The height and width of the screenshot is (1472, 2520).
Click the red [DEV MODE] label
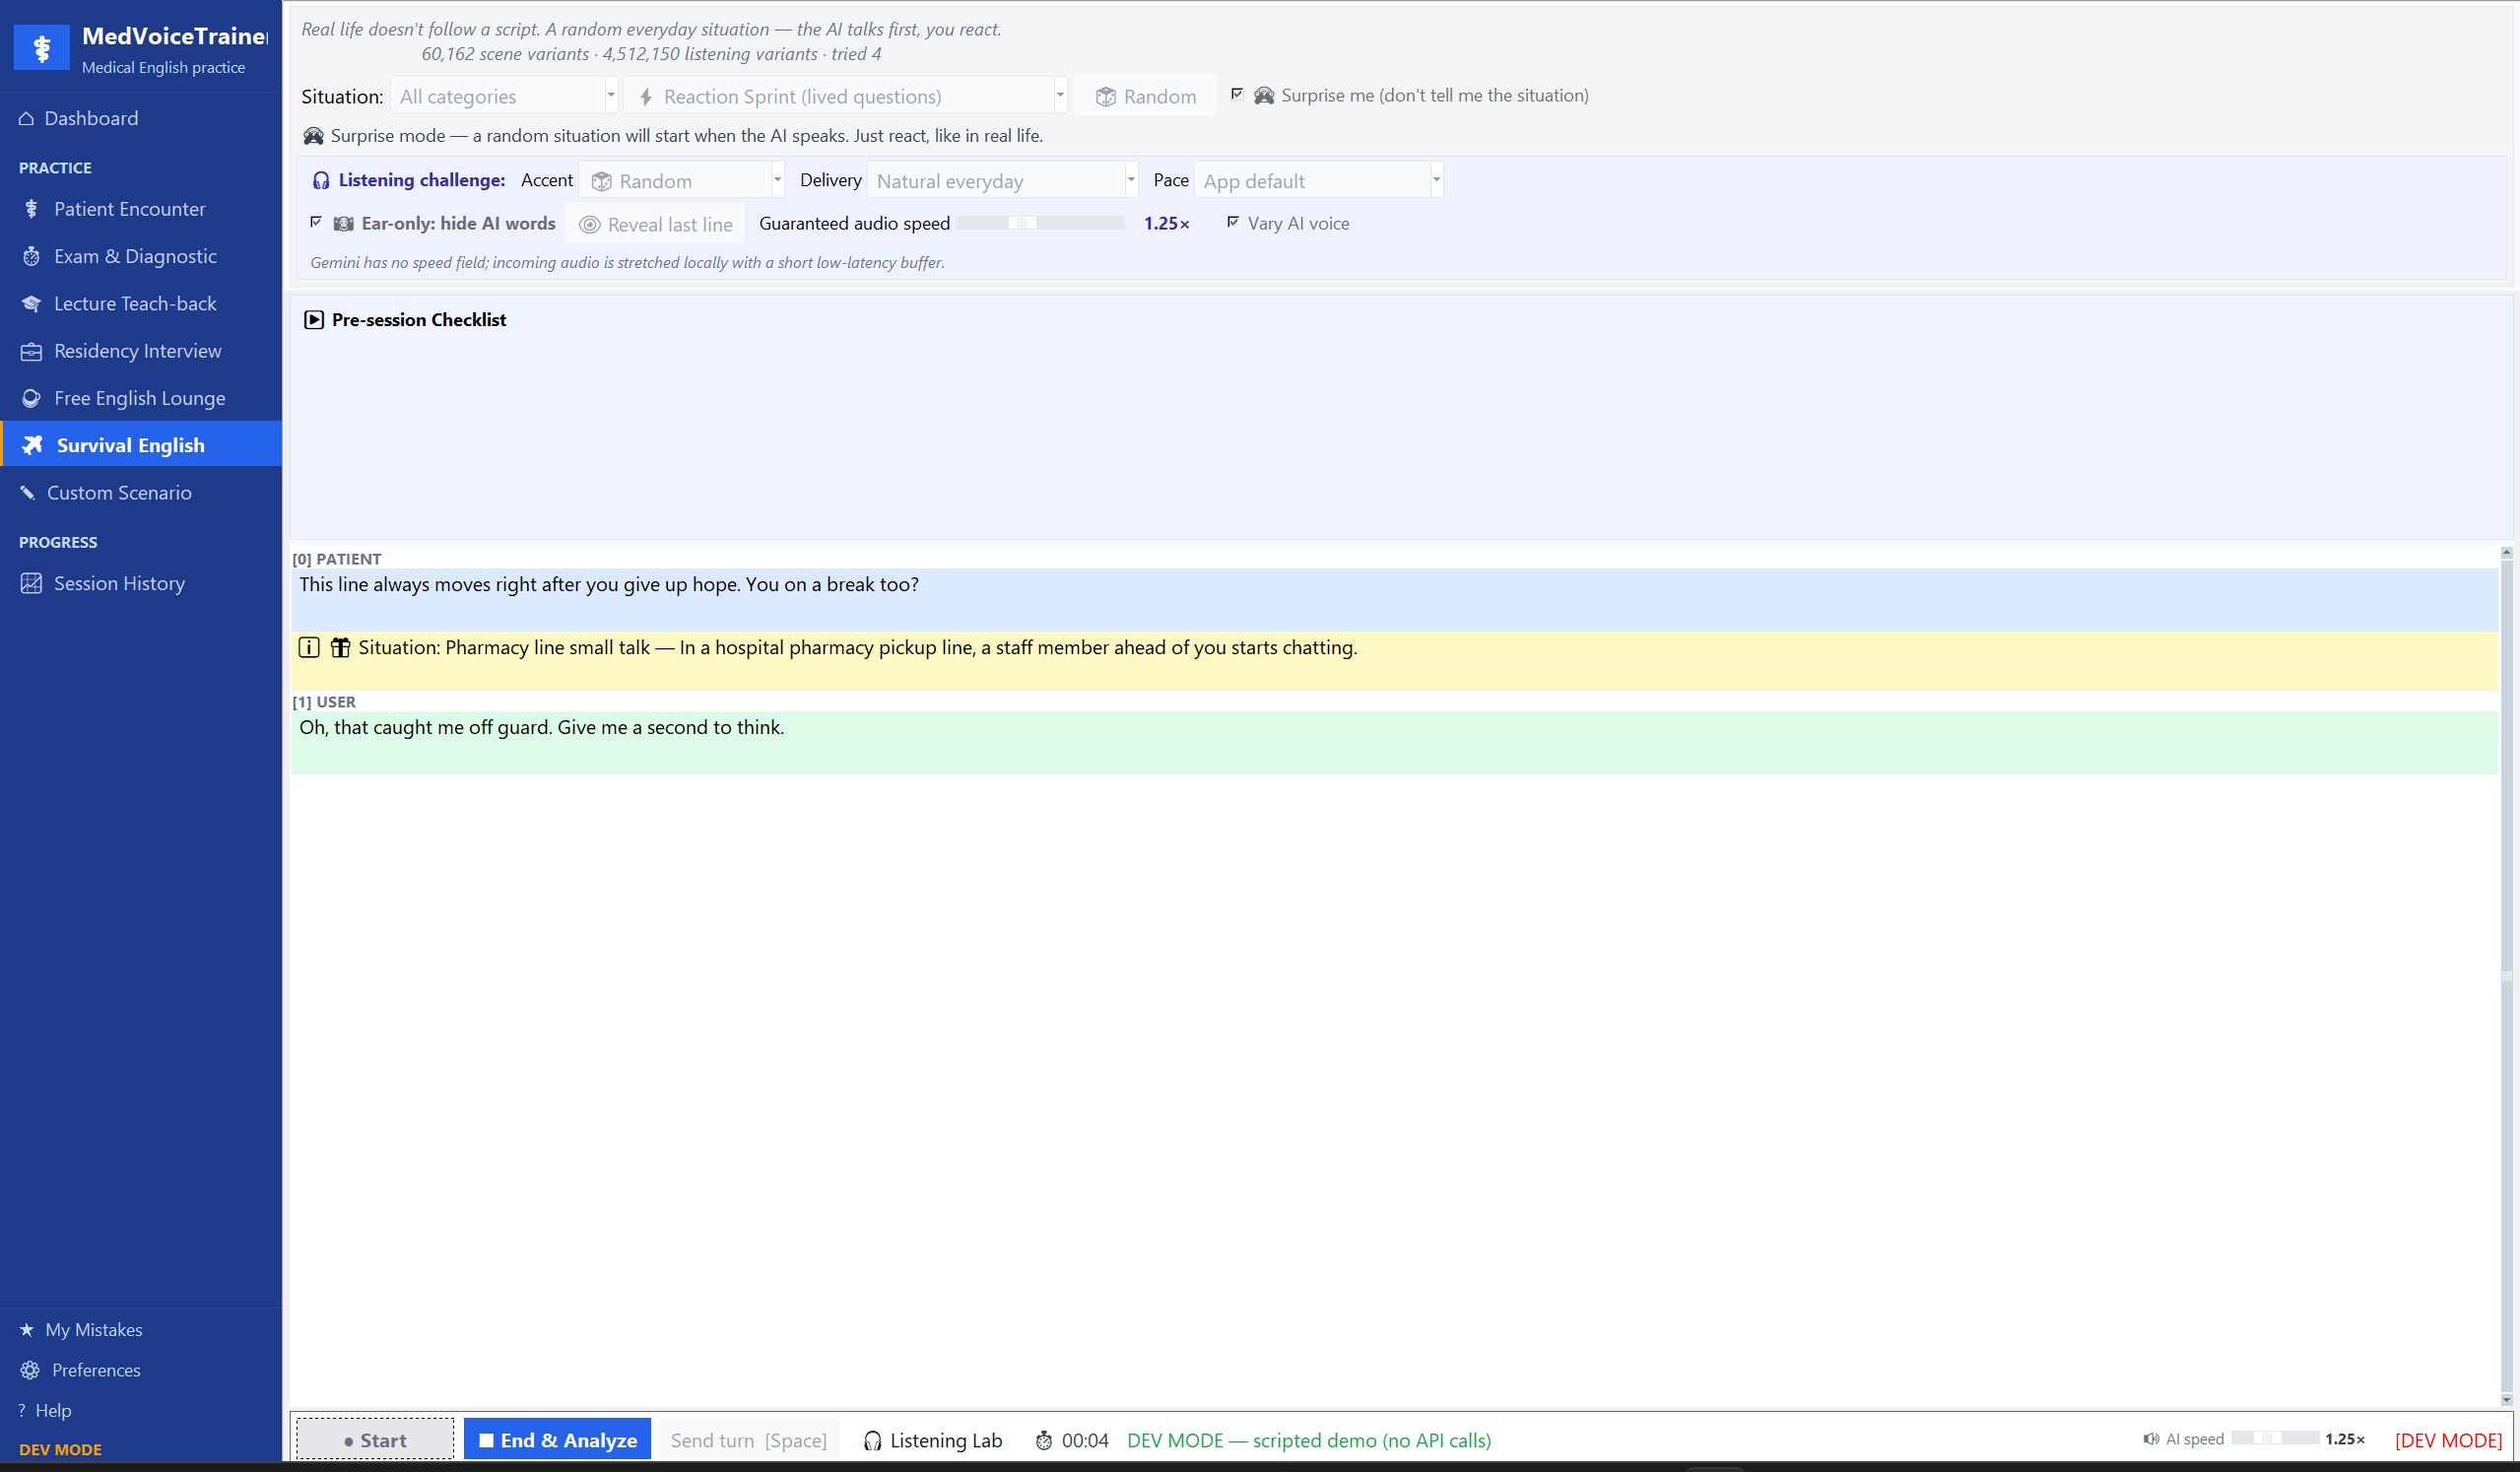click(x=2448, y=1440)
